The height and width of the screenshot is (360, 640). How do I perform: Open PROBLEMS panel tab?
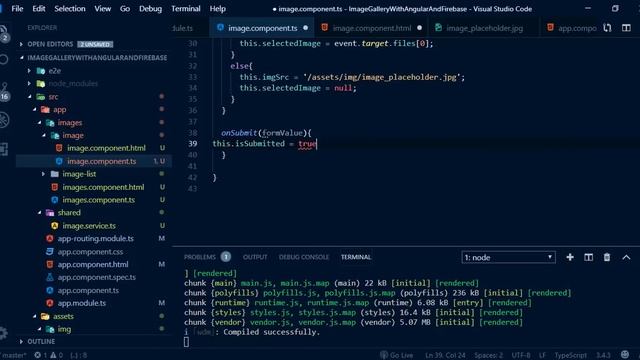[207, 257]
